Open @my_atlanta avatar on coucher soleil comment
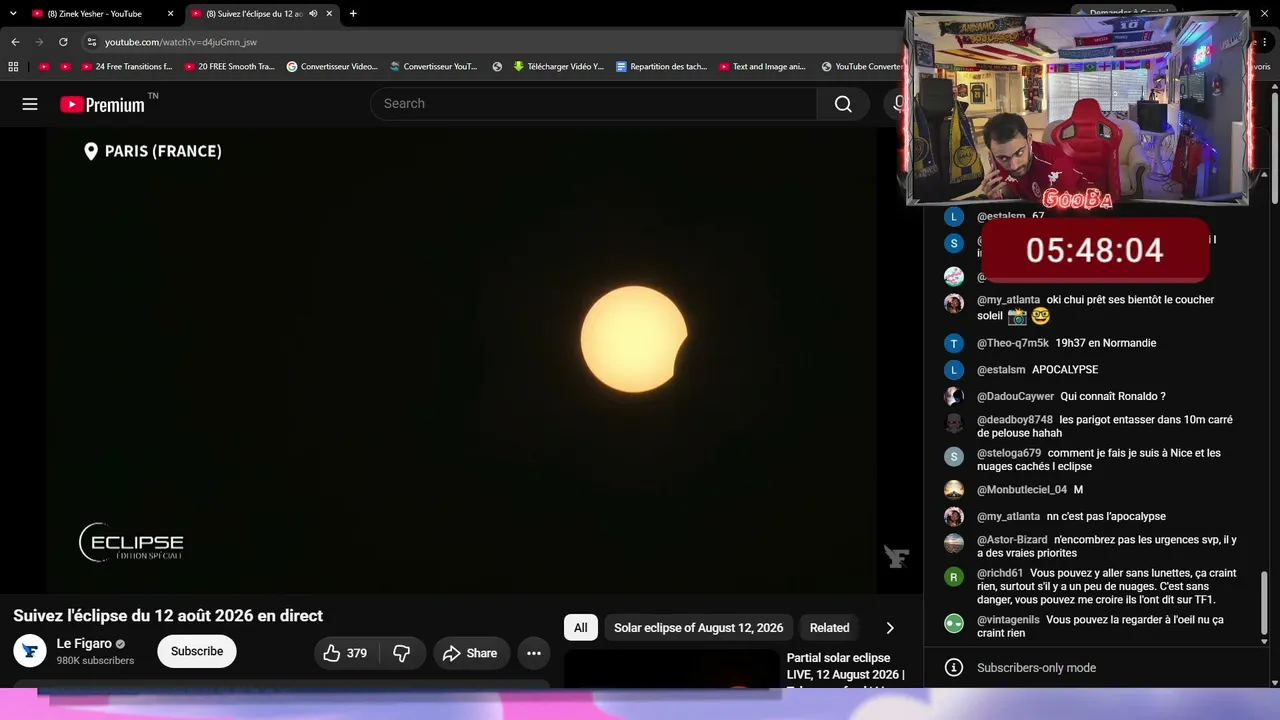This screenshot has height=720, width=1280. click(954, 303)
